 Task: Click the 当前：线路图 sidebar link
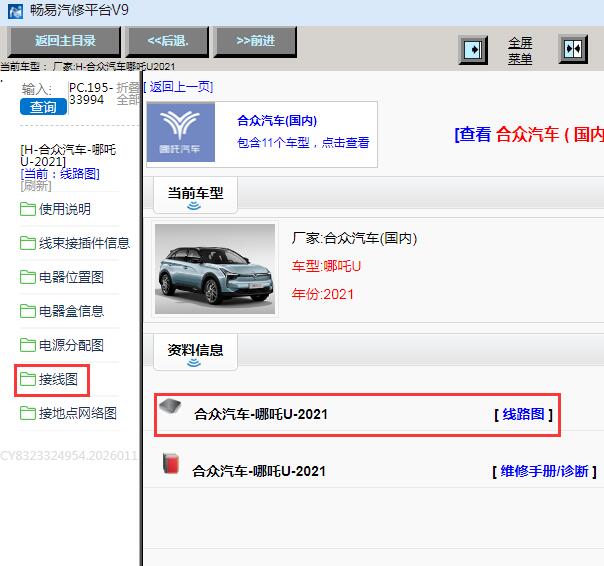[60, 174]
